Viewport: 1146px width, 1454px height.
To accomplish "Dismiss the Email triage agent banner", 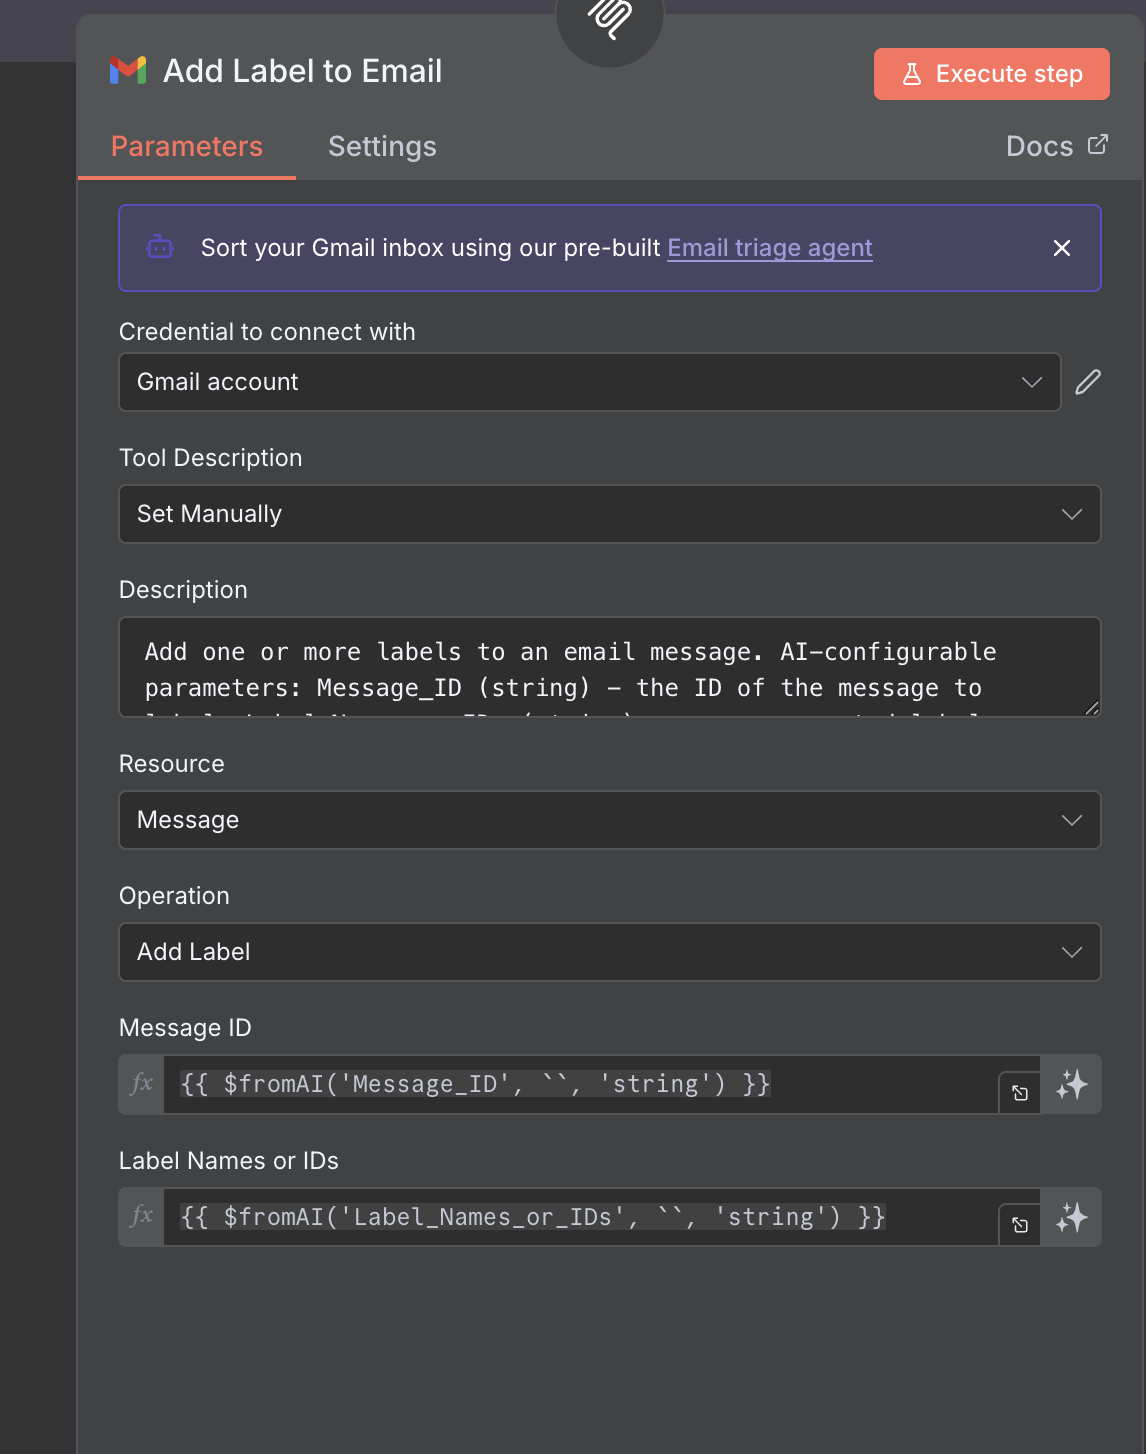I will (1062, 248).
